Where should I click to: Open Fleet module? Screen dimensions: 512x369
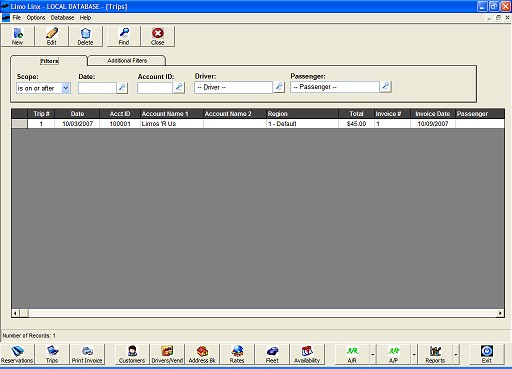[272, 354]
